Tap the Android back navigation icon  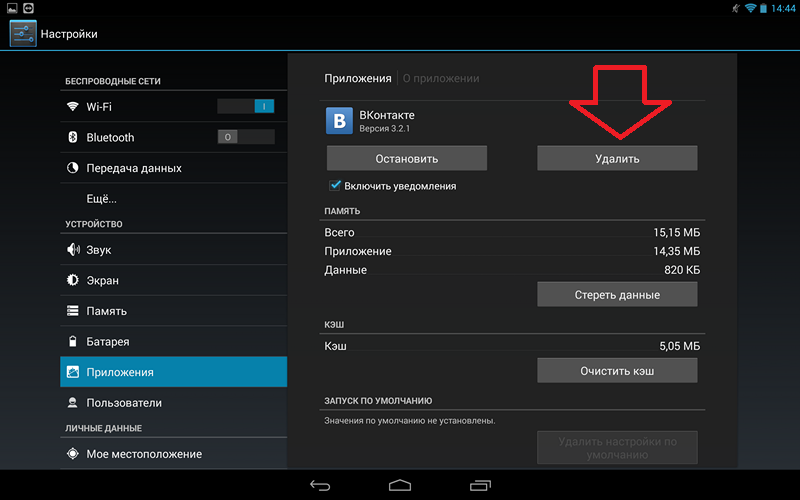point(320,485)
